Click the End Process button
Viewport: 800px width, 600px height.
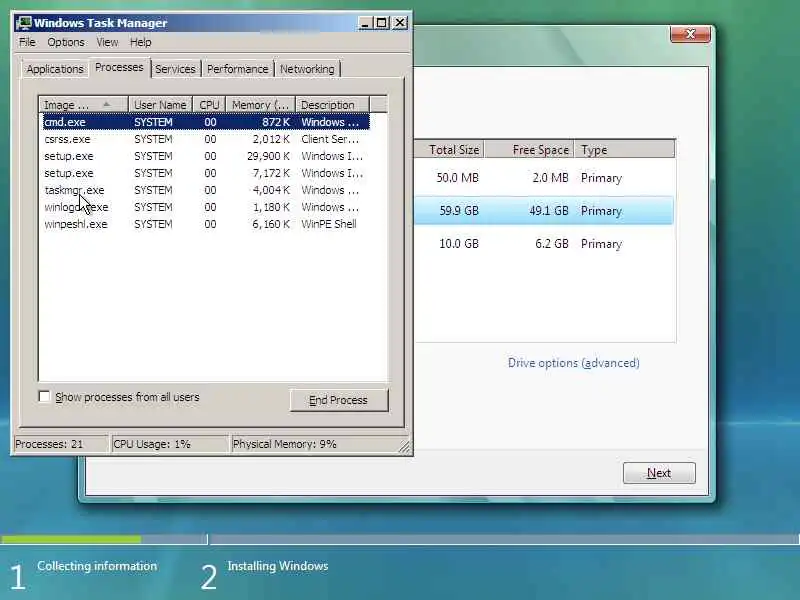click(x=339, y=400)
